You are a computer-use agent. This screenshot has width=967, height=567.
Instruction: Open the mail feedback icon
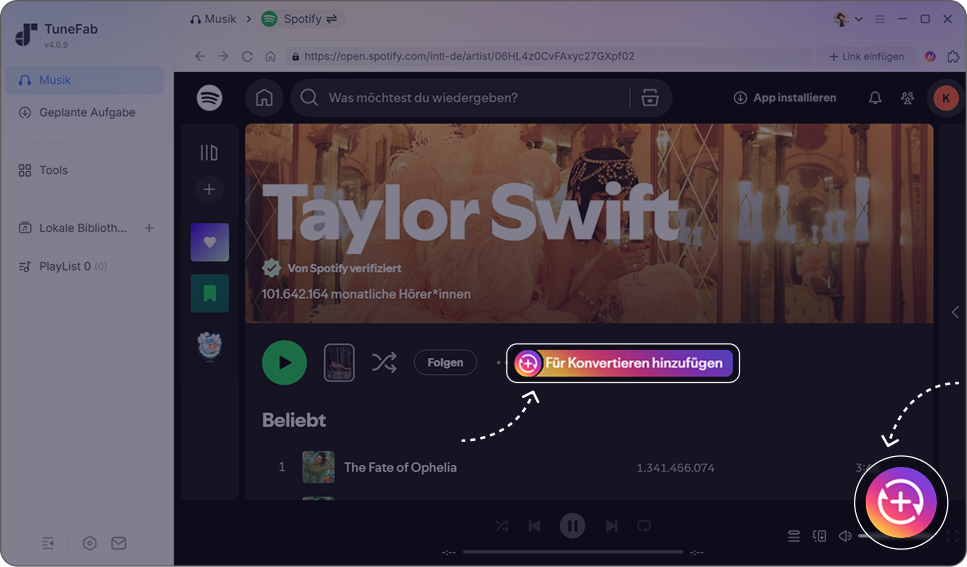(x=118, y=543)
